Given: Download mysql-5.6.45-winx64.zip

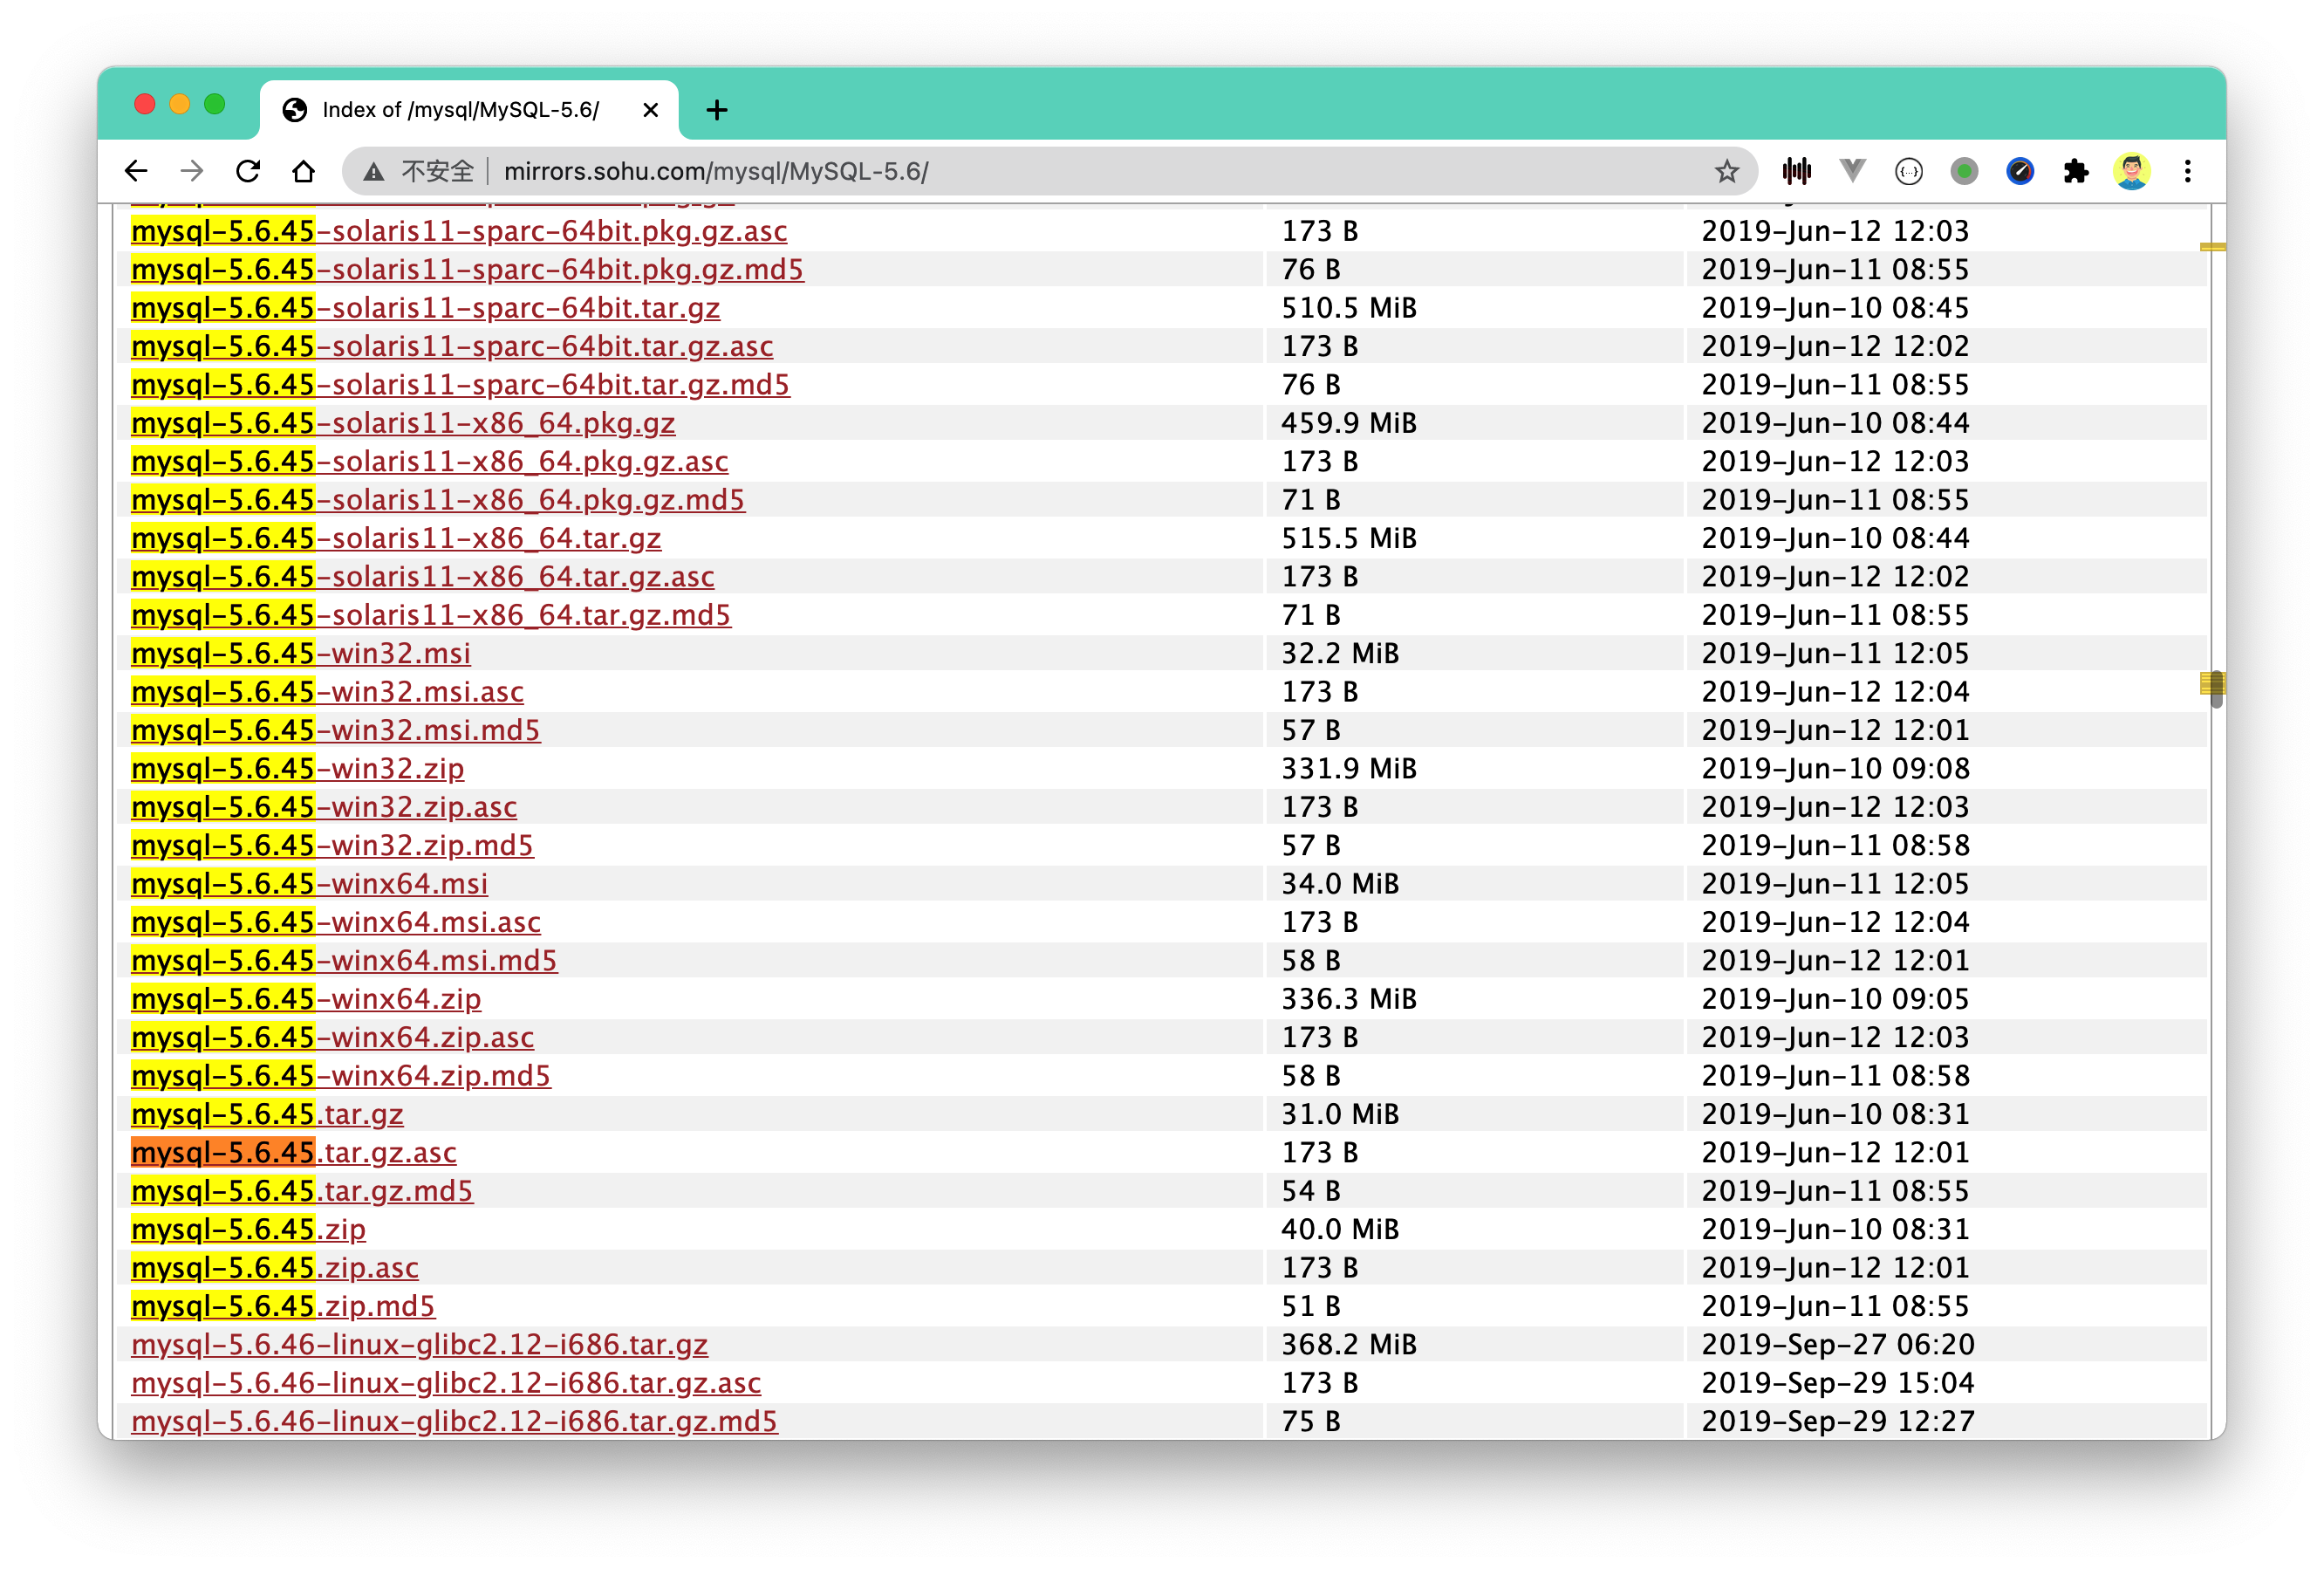Looking at the screenshot, I should 306,998.
